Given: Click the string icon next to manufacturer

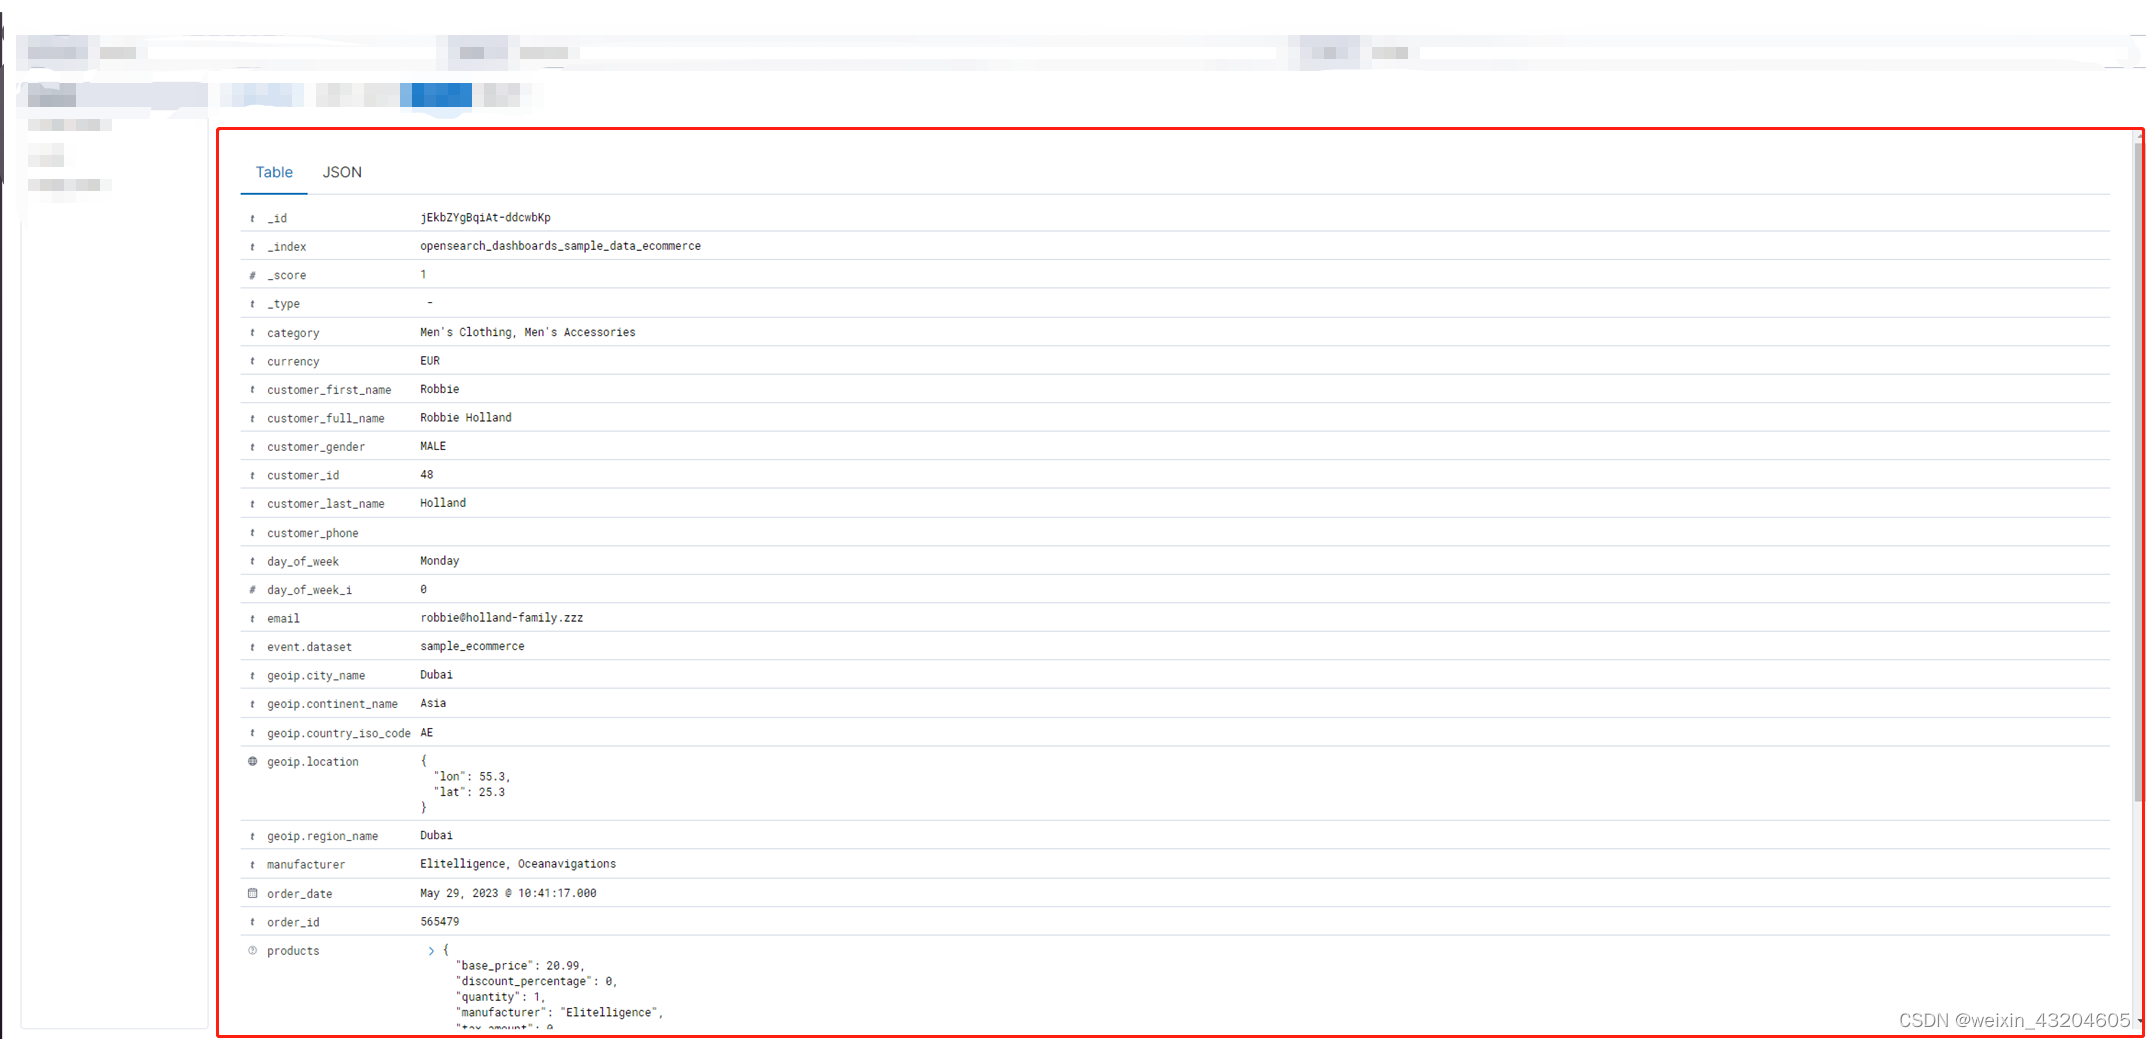Looking at the screenshot, I should tap(252, 864).
